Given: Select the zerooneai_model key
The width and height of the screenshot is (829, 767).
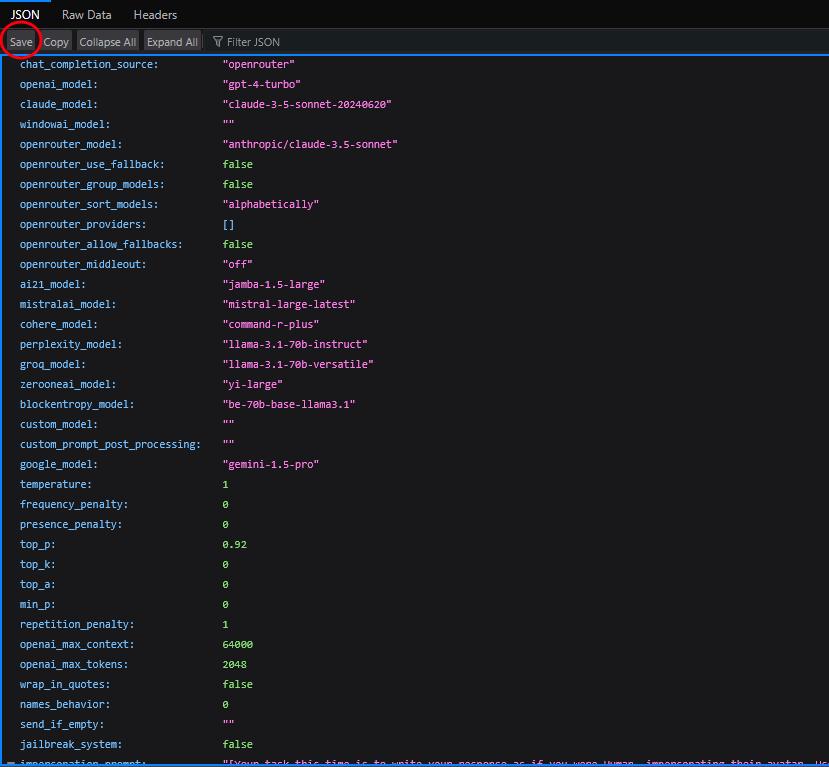Looking at the screenshot, I should 68,384.
